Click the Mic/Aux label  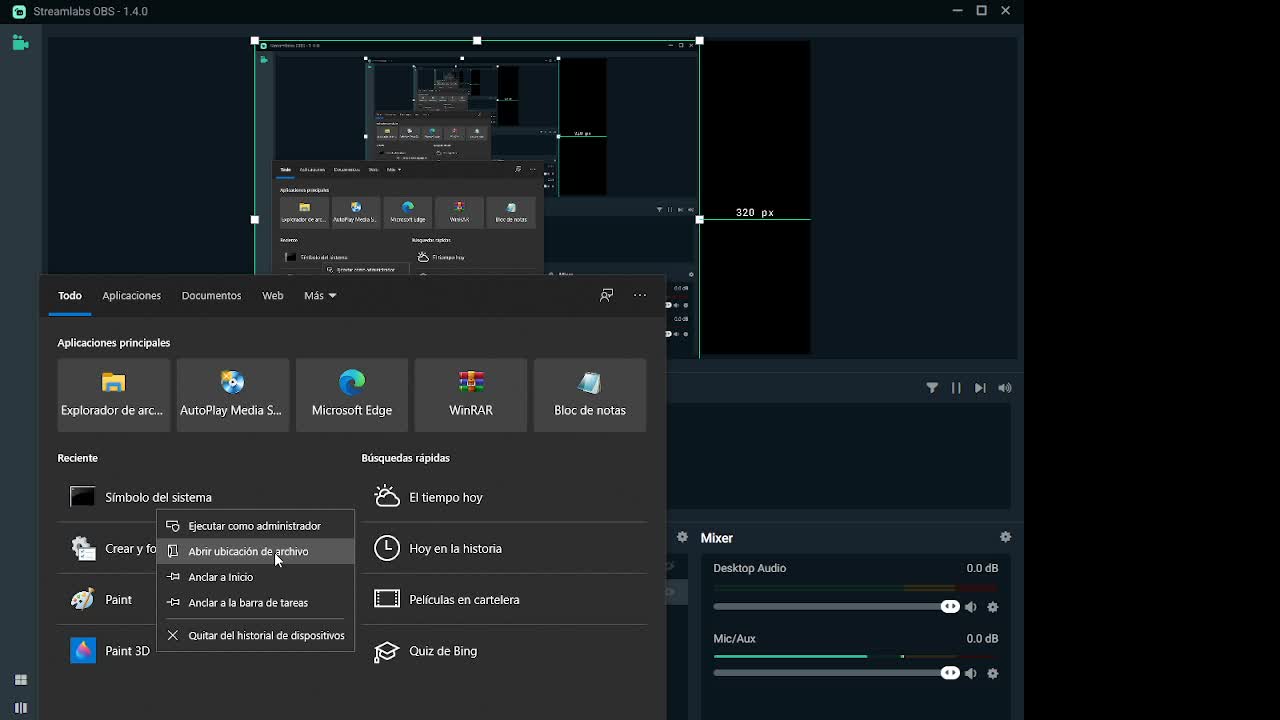tap(734, 638)
